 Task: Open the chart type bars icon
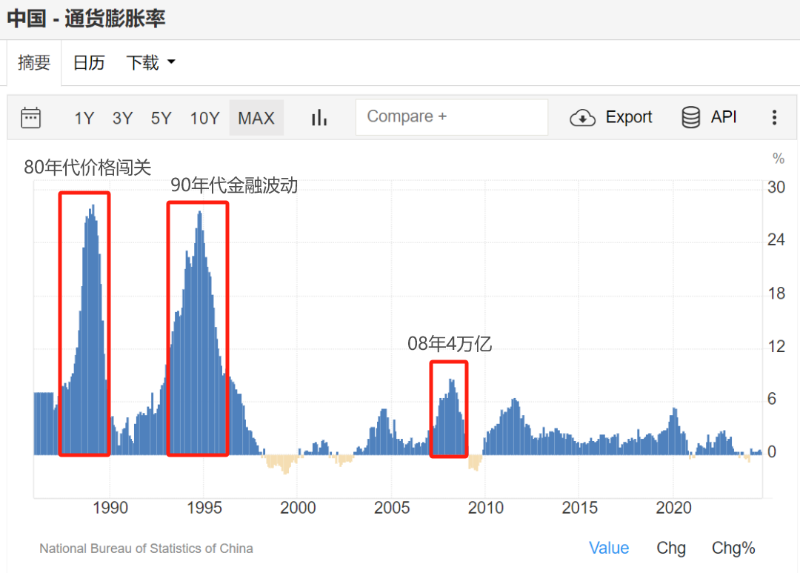click(x=319, y=118)
